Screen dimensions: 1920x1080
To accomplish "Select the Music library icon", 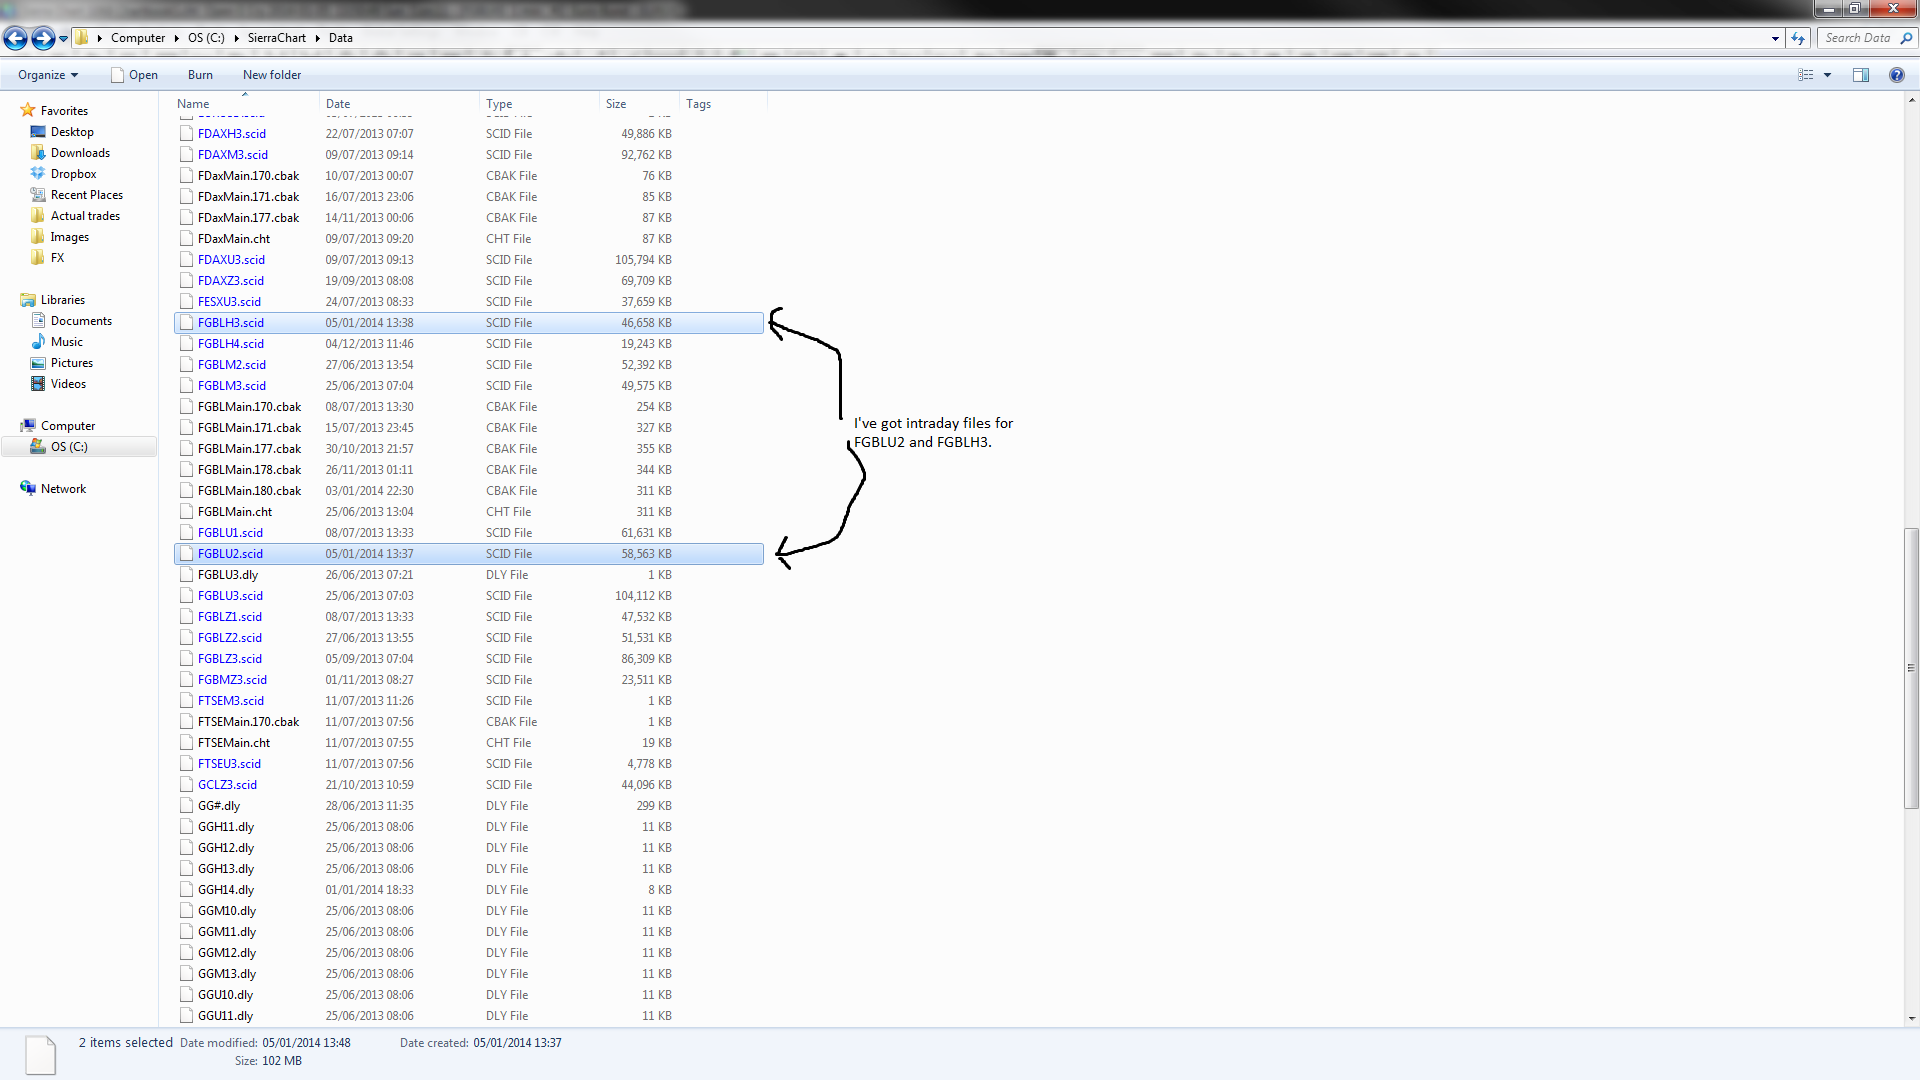I will (x=38, y=342).
